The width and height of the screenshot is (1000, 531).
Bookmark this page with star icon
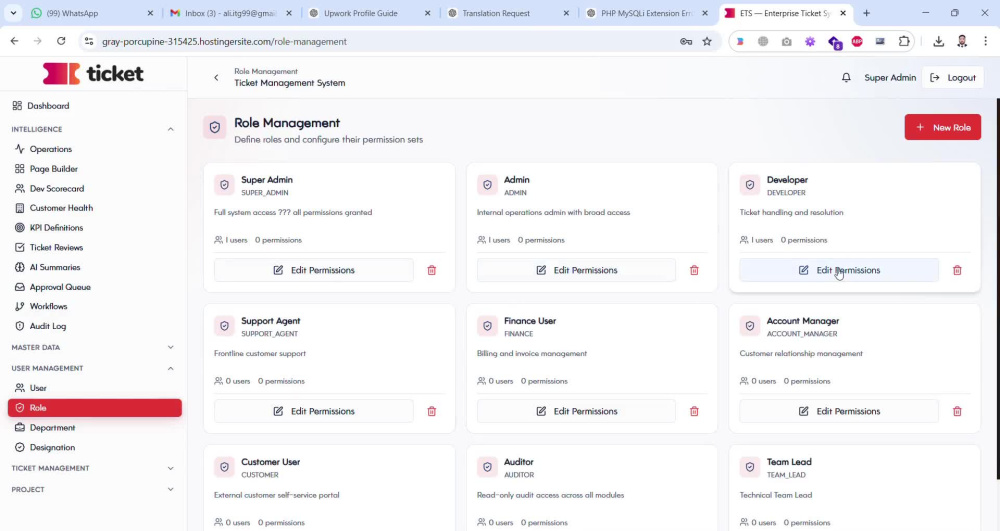coord(707,41)
